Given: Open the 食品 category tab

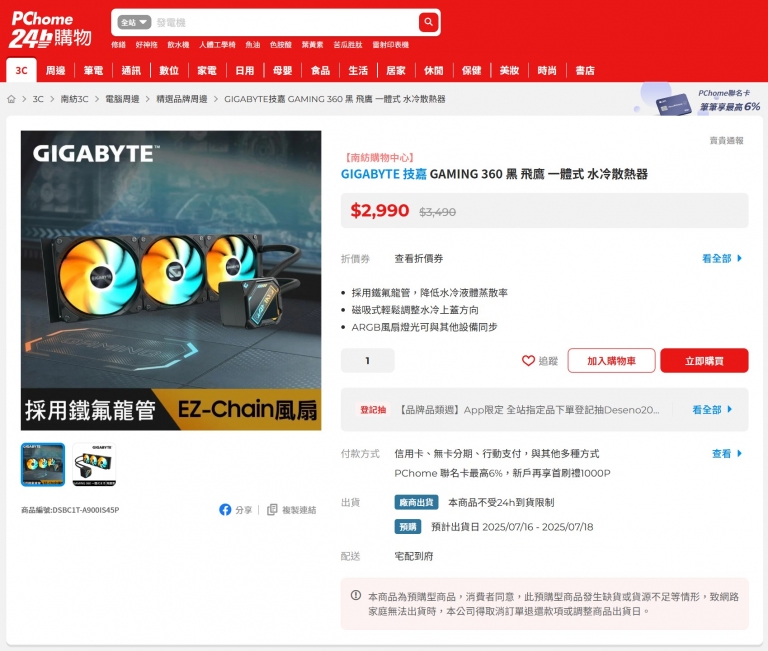Looking at the screenshot, I should click(320, 71).
